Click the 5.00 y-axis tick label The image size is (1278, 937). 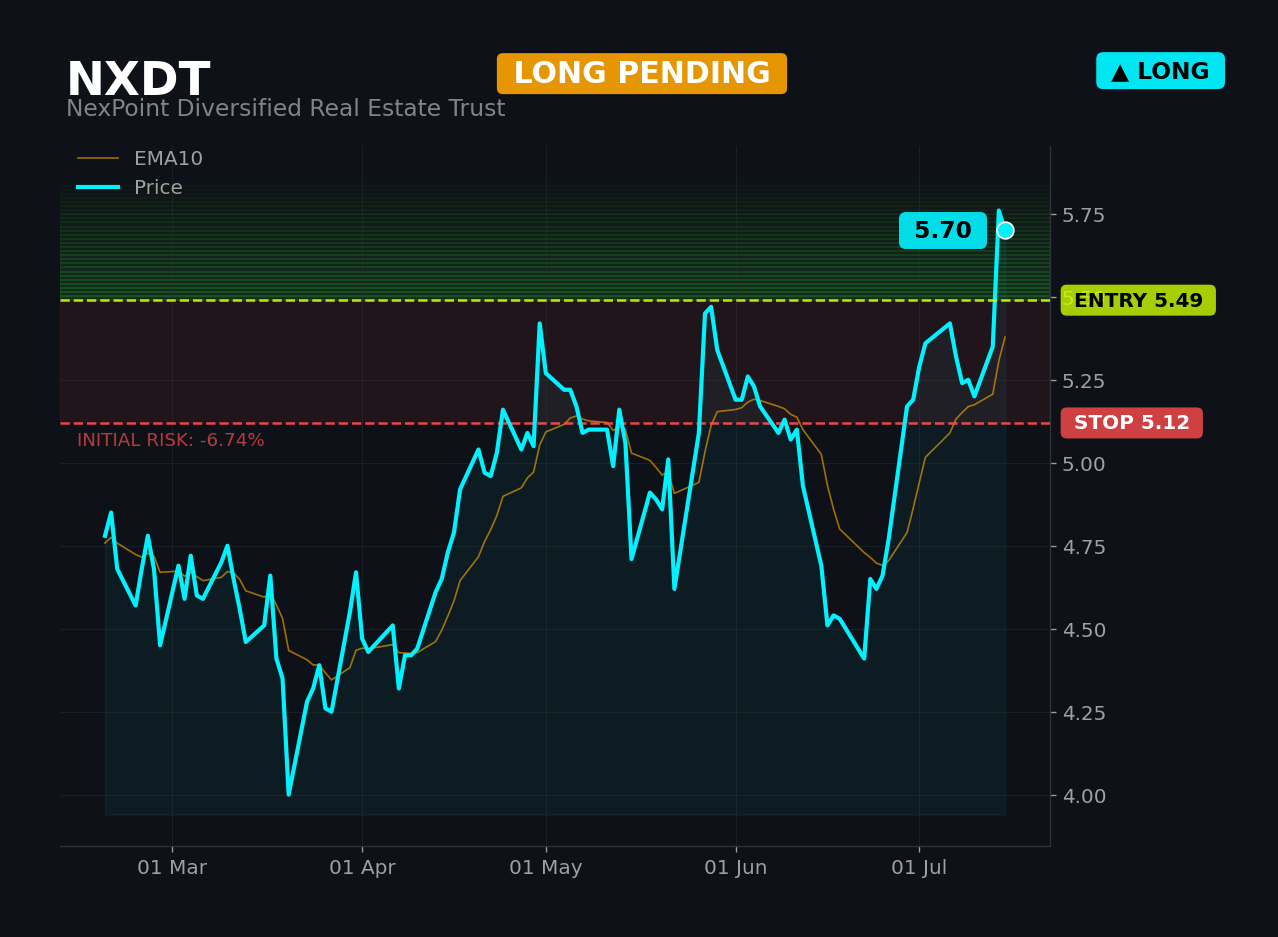click(1084, 464)
